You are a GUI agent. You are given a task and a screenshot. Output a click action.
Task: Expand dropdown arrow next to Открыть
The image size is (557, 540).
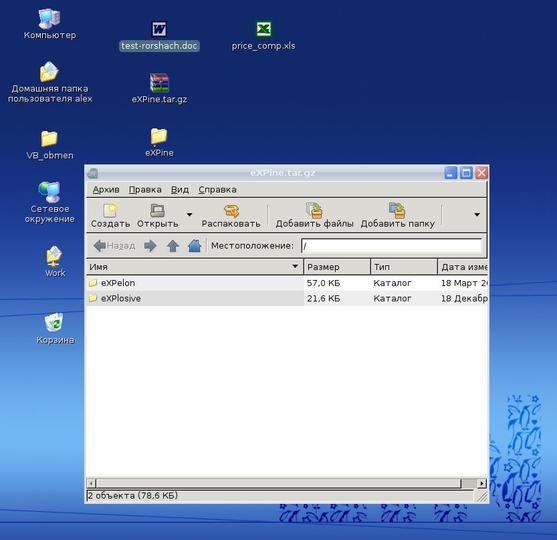(189, 214)
